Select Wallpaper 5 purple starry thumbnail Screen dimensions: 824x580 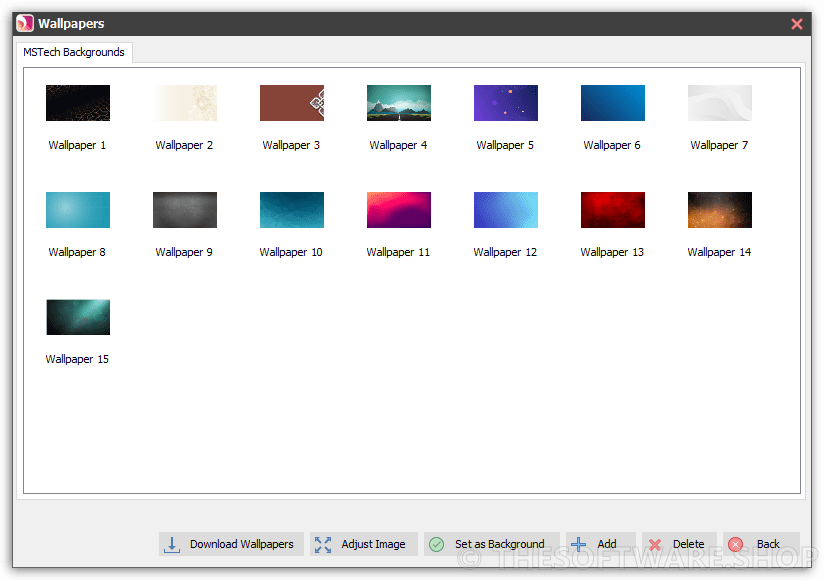click(506, 103)
